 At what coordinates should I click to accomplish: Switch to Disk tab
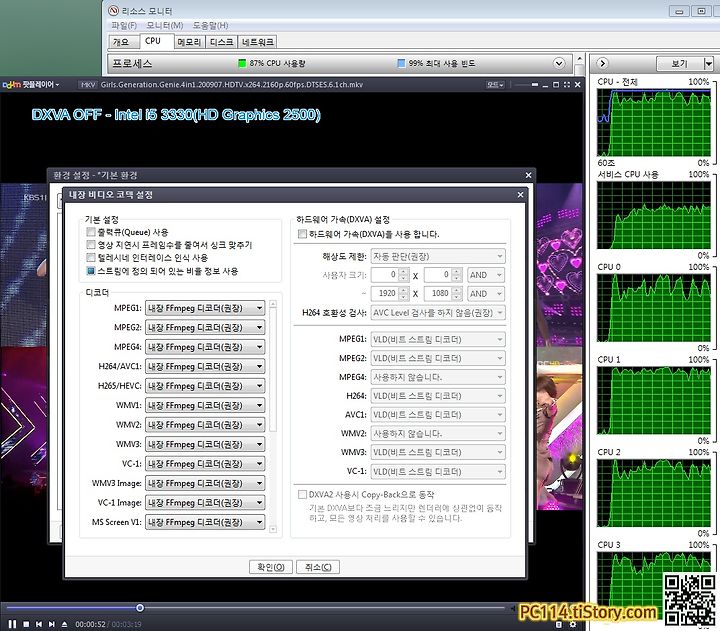(x=221, y=42)
